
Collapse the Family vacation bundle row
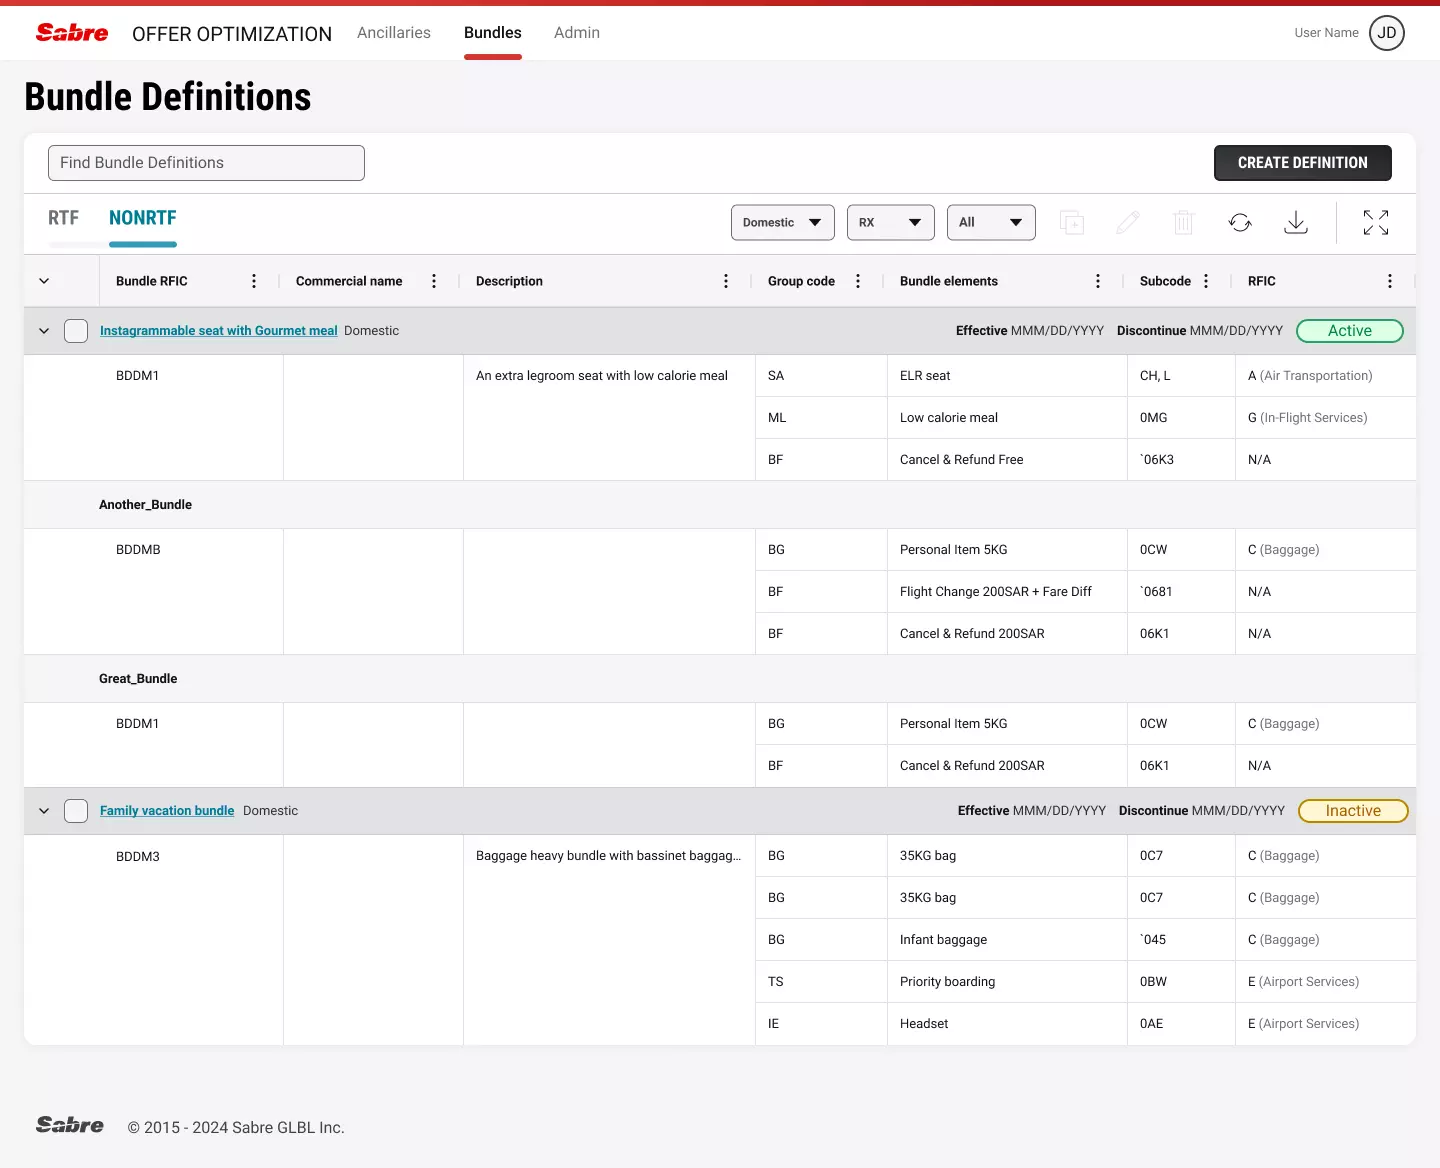point(44,811)
